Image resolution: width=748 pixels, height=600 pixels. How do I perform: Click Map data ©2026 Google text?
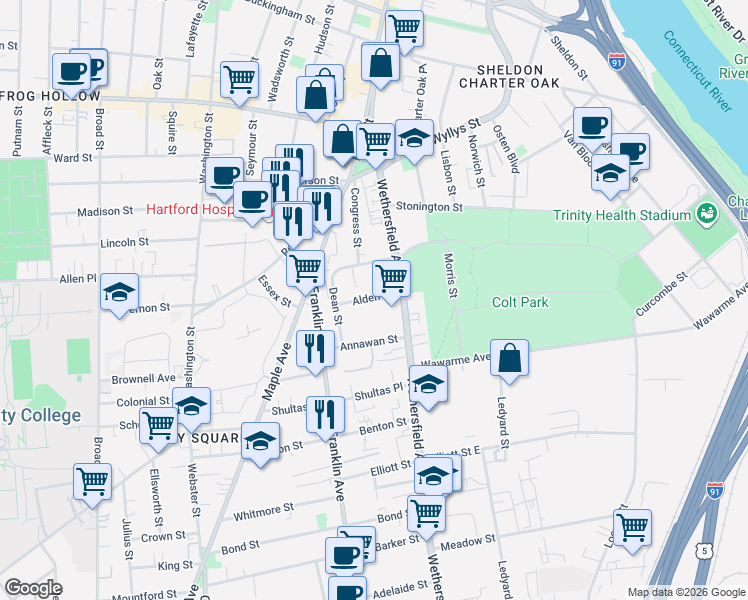coord(686,592)
